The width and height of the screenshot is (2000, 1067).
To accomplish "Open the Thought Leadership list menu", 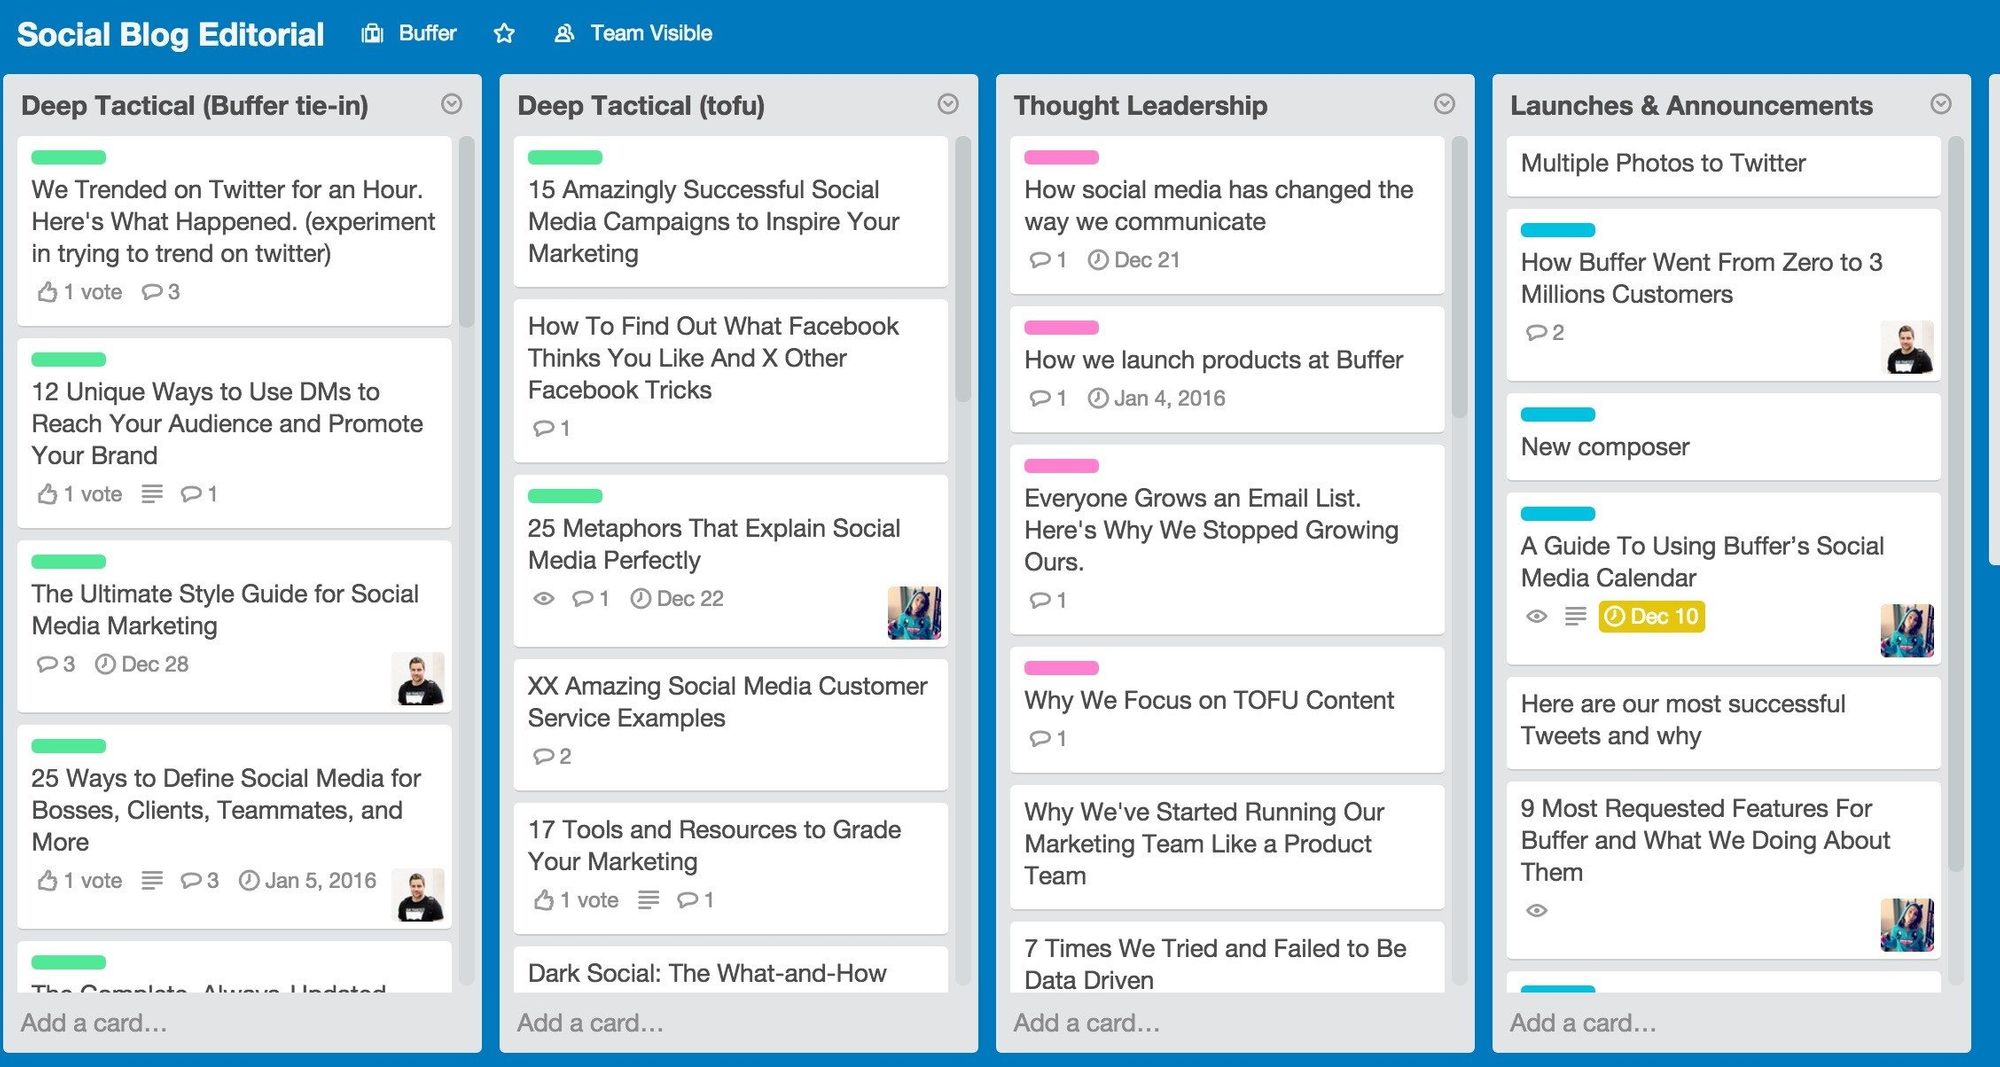I will pos(1444,104).
